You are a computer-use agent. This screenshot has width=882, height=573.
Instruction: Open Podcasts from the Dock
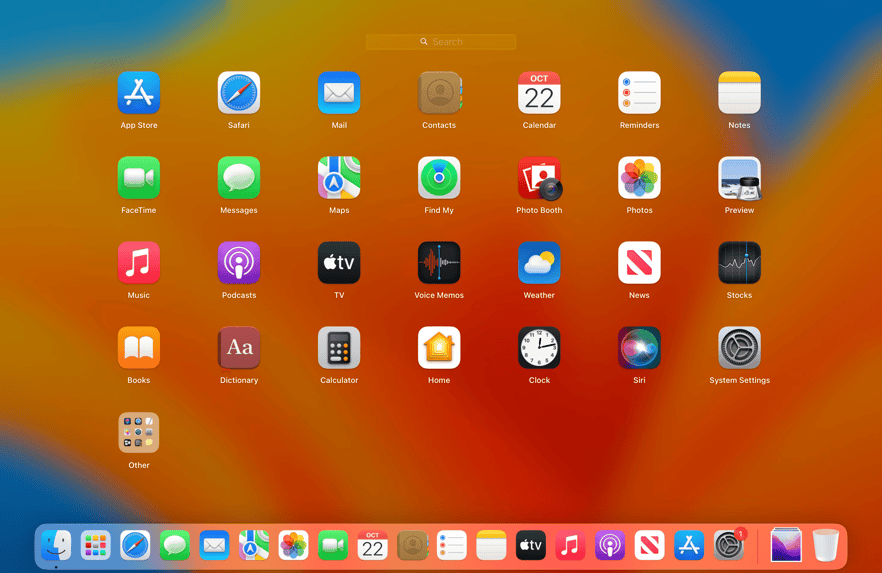(x=610, y=545)
